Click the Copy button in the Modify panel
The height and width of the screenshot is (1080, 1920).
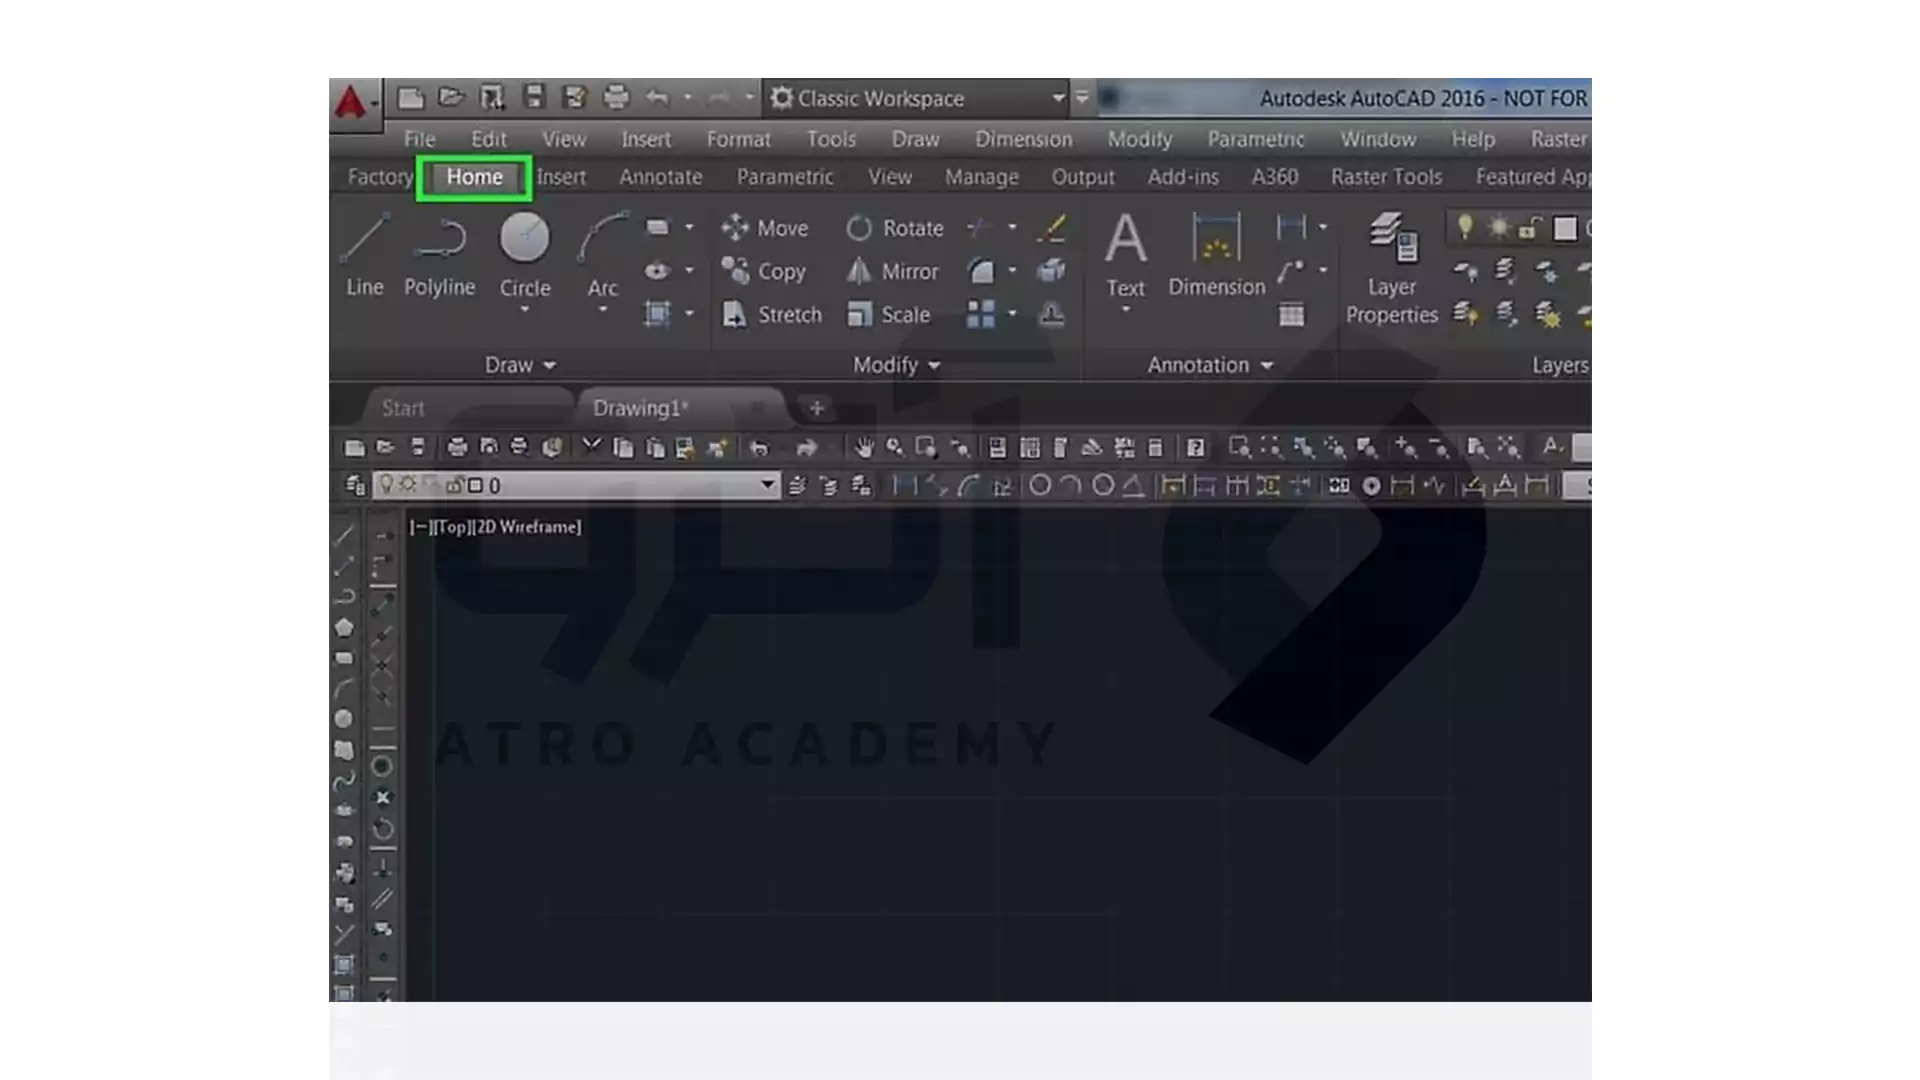tap(764, 271)
